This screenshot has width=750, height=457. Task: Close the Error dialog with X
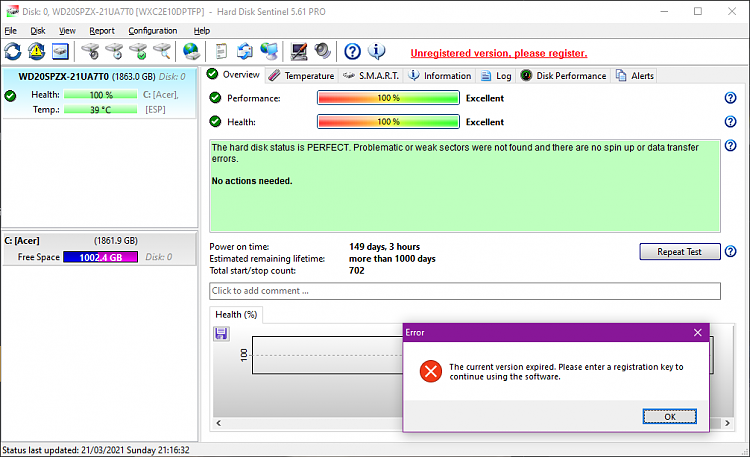pos(698,333)
